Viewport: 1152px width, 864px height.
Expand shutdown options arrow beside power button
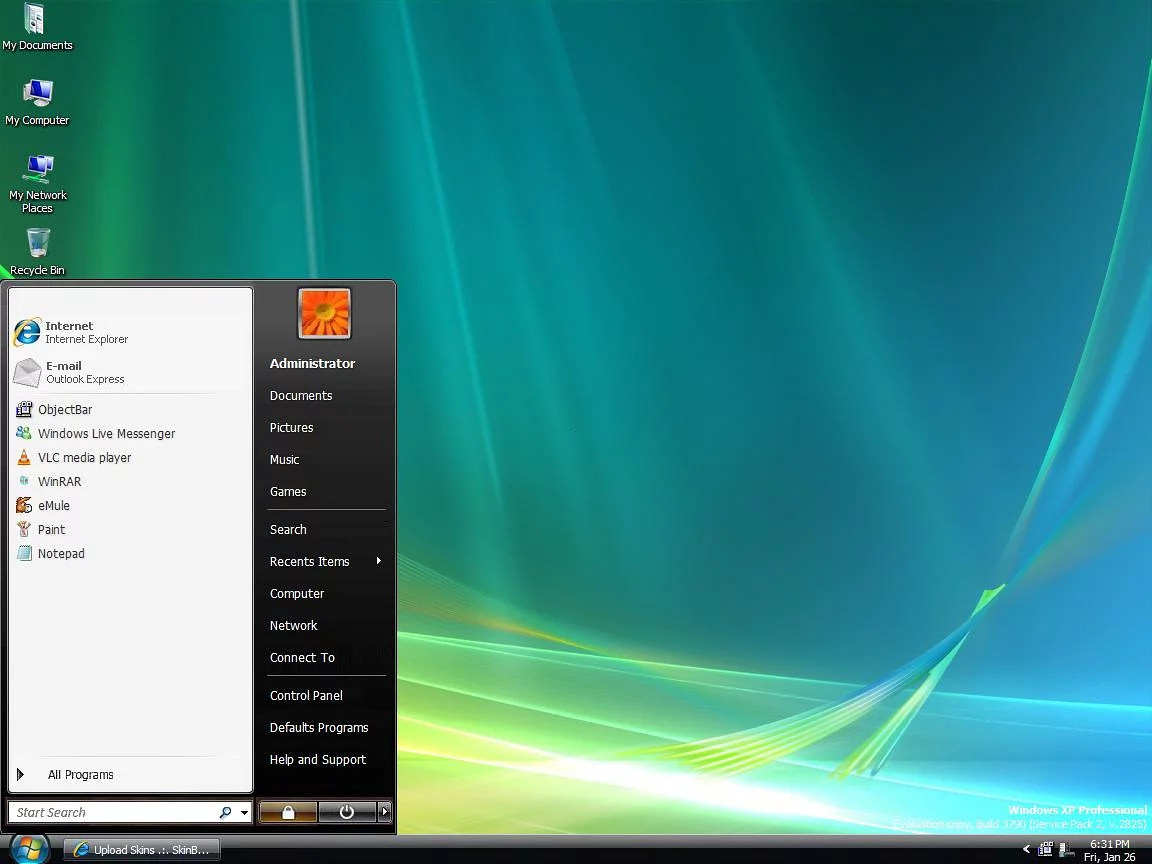(385, 812)
